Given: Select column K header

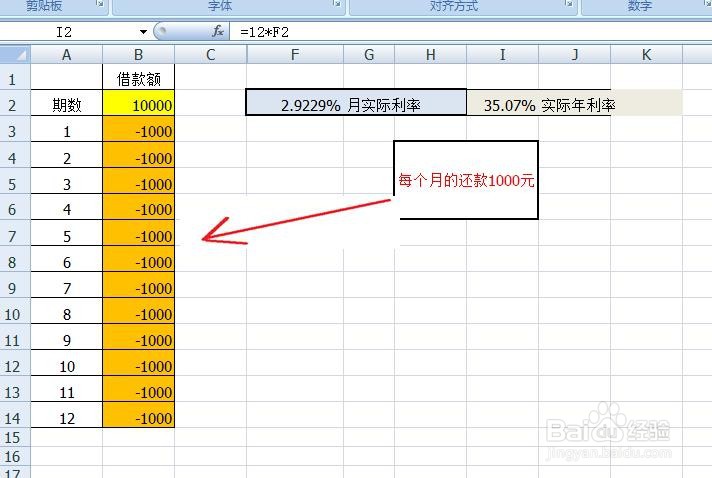Looking at the screenshot, I should (x=647, y=55).
